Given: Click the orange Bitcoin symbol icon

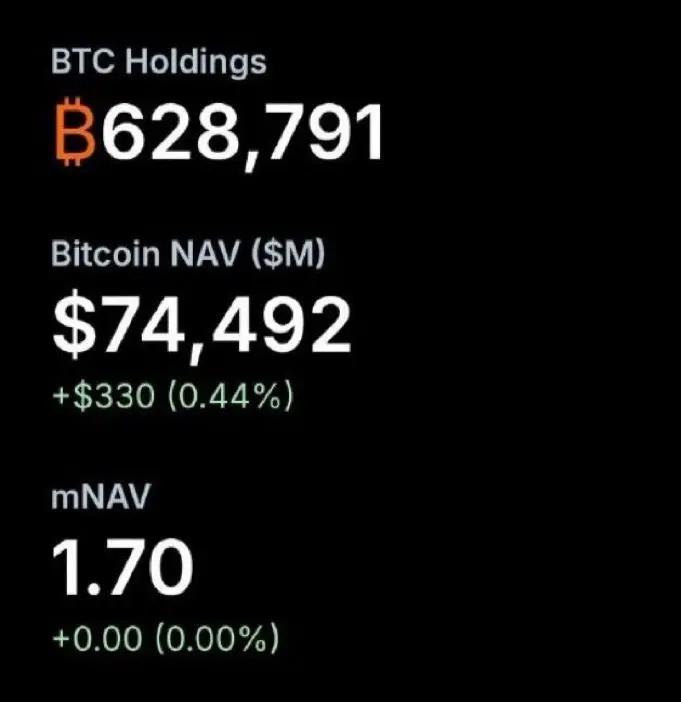Looking at the screenshot, I should [x=75, y=131].
